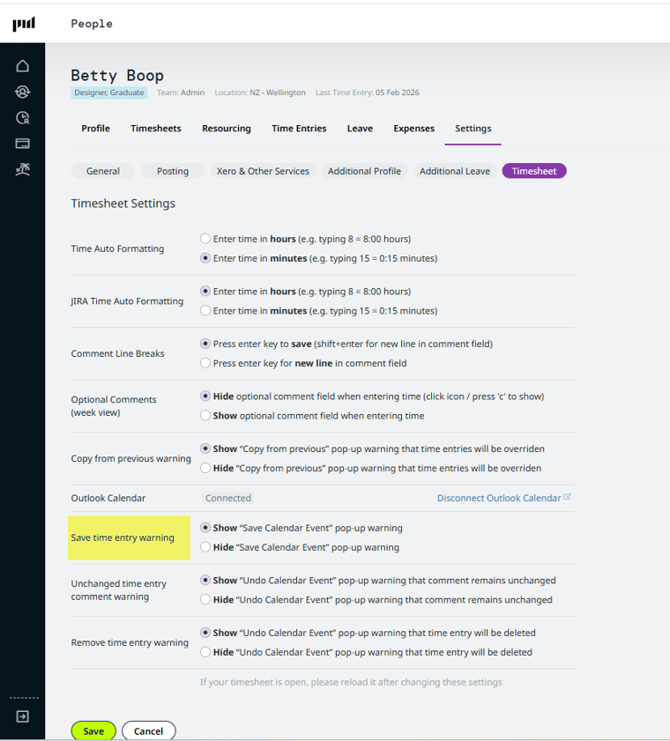
Task: Click the Save button
Action: (x=93, y=731)
